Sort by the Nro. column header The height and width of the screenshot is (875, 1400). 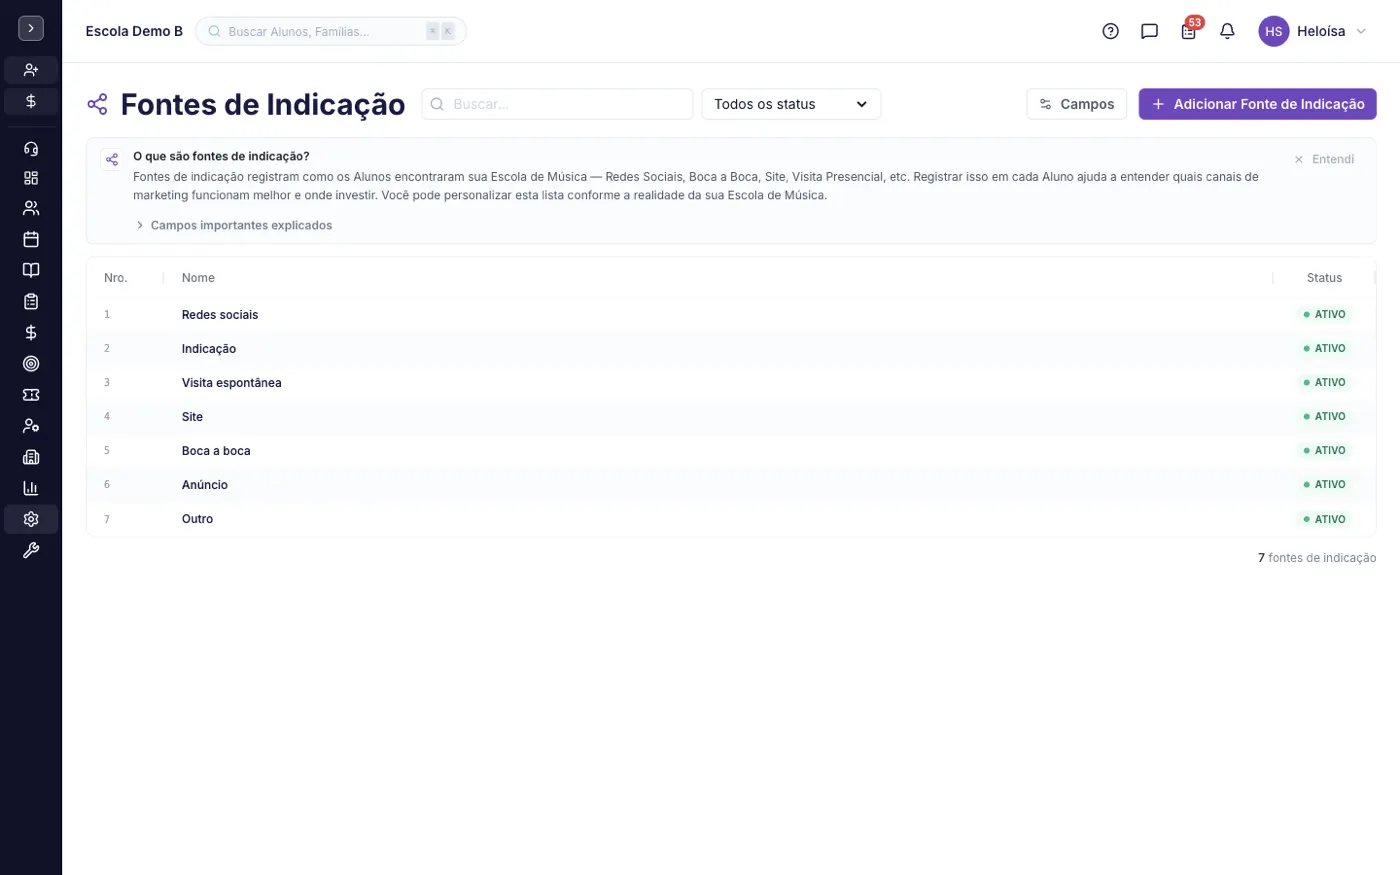coord(116,278)
